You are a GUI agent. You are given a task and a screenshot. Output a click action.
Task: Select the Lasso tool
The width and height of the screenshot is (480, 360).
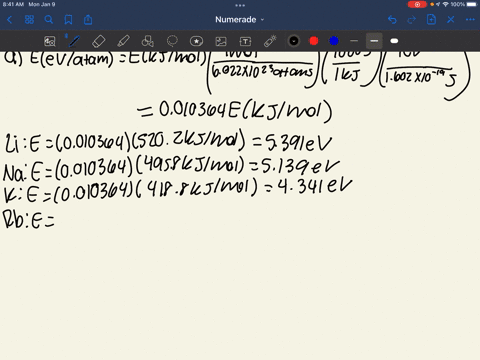coord(172,41)
